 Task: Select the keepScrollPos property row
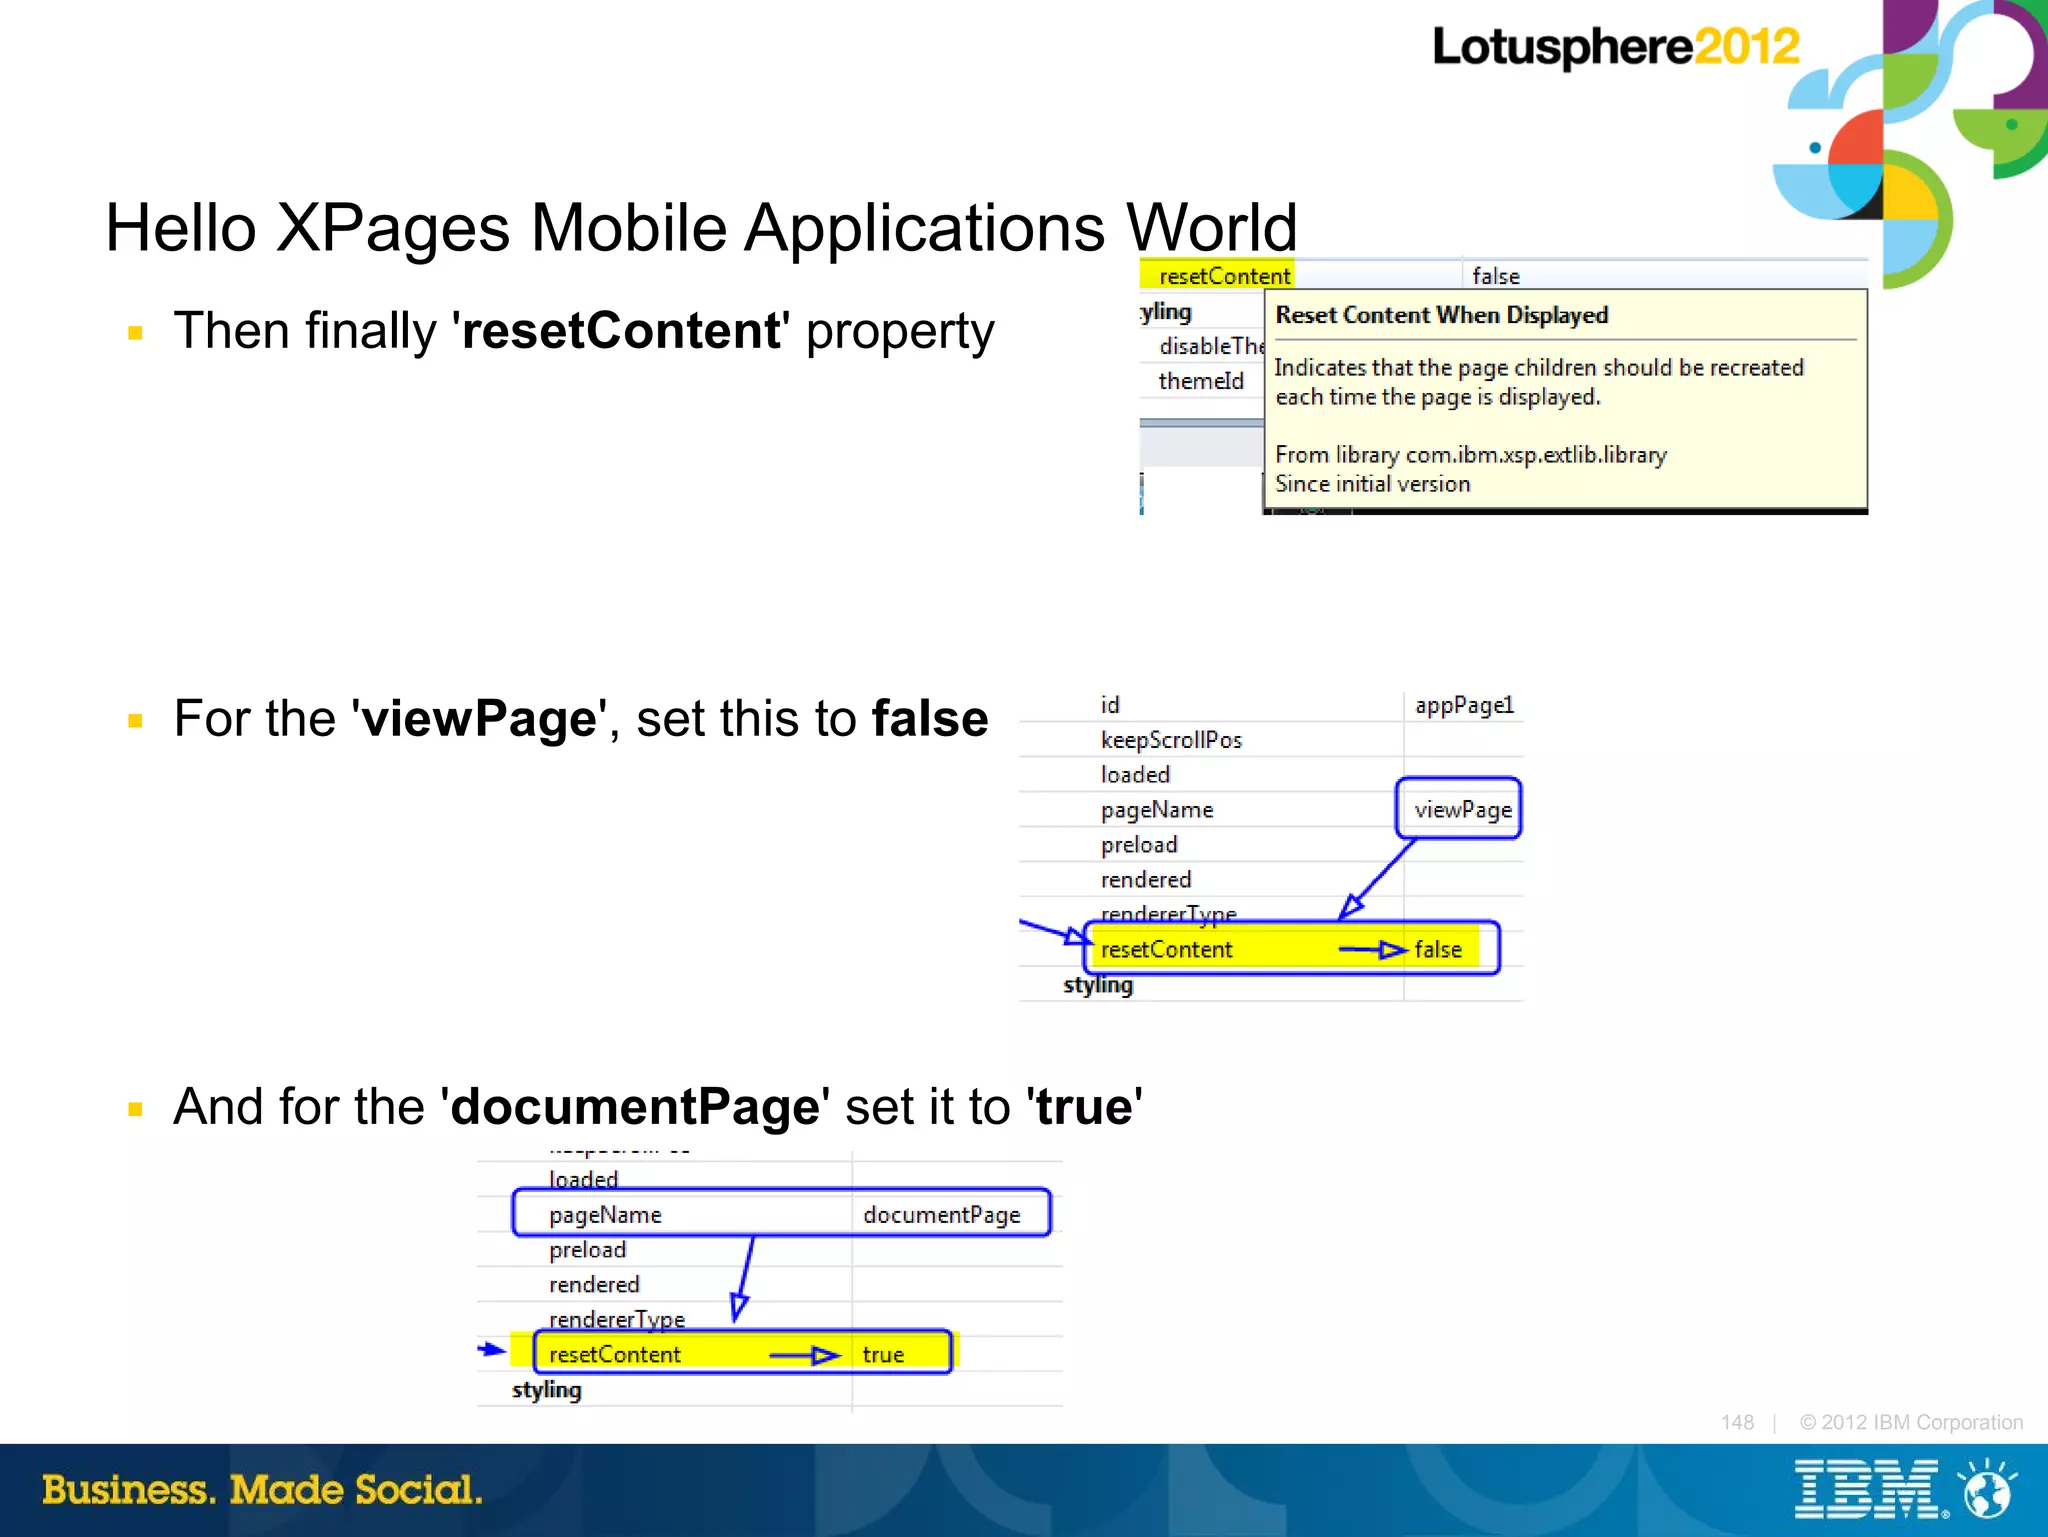(1271, 740)
